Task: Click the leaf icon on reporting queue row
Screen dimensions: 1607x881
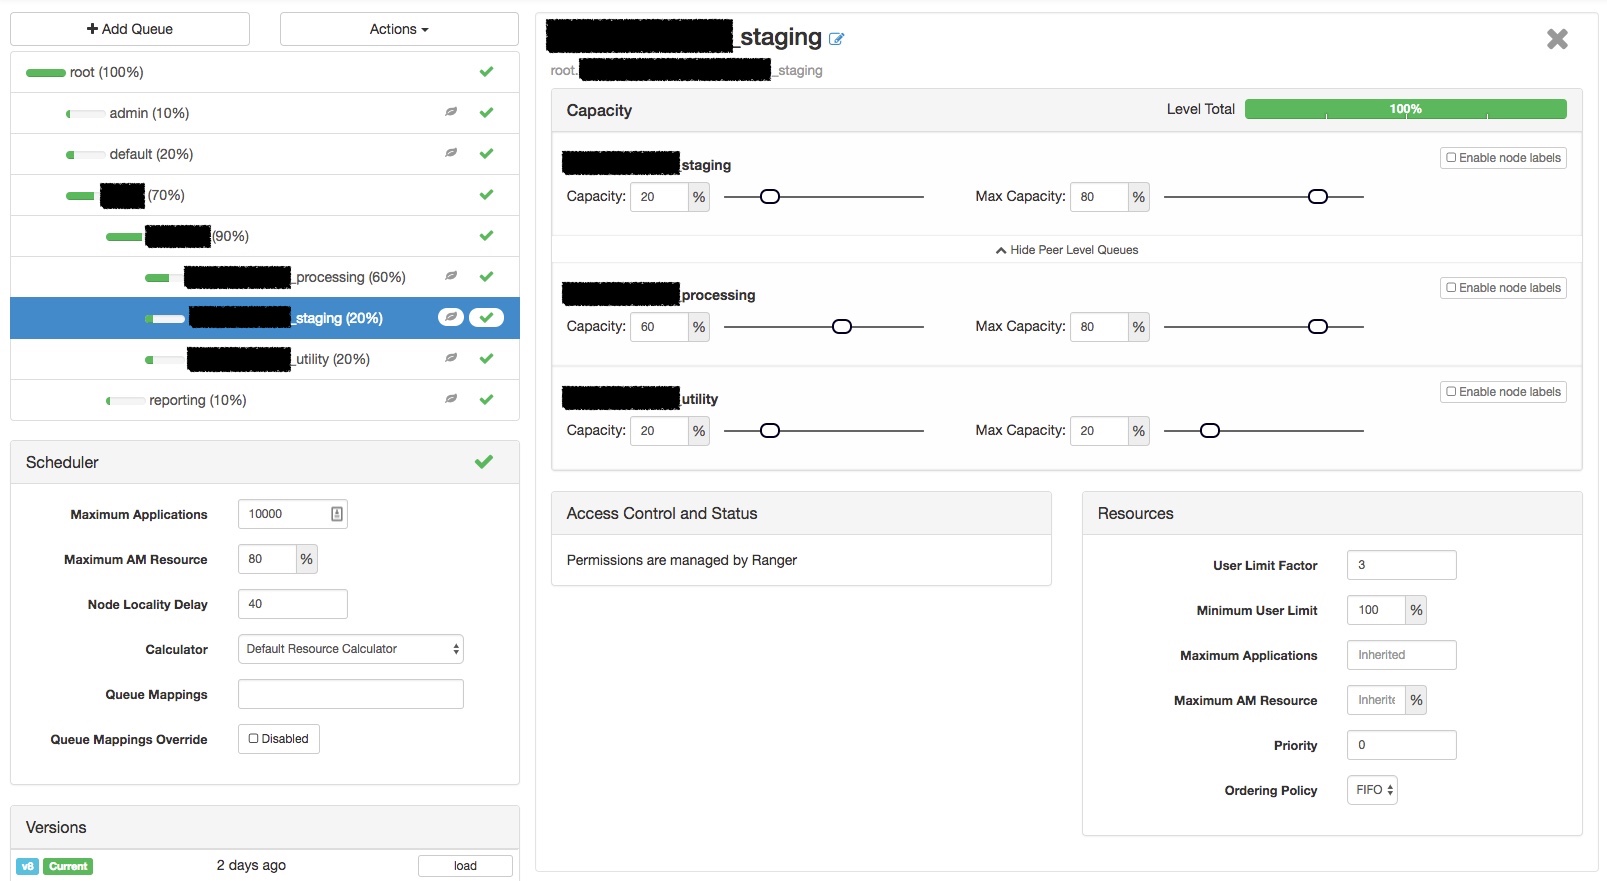Action: (451, 399)
